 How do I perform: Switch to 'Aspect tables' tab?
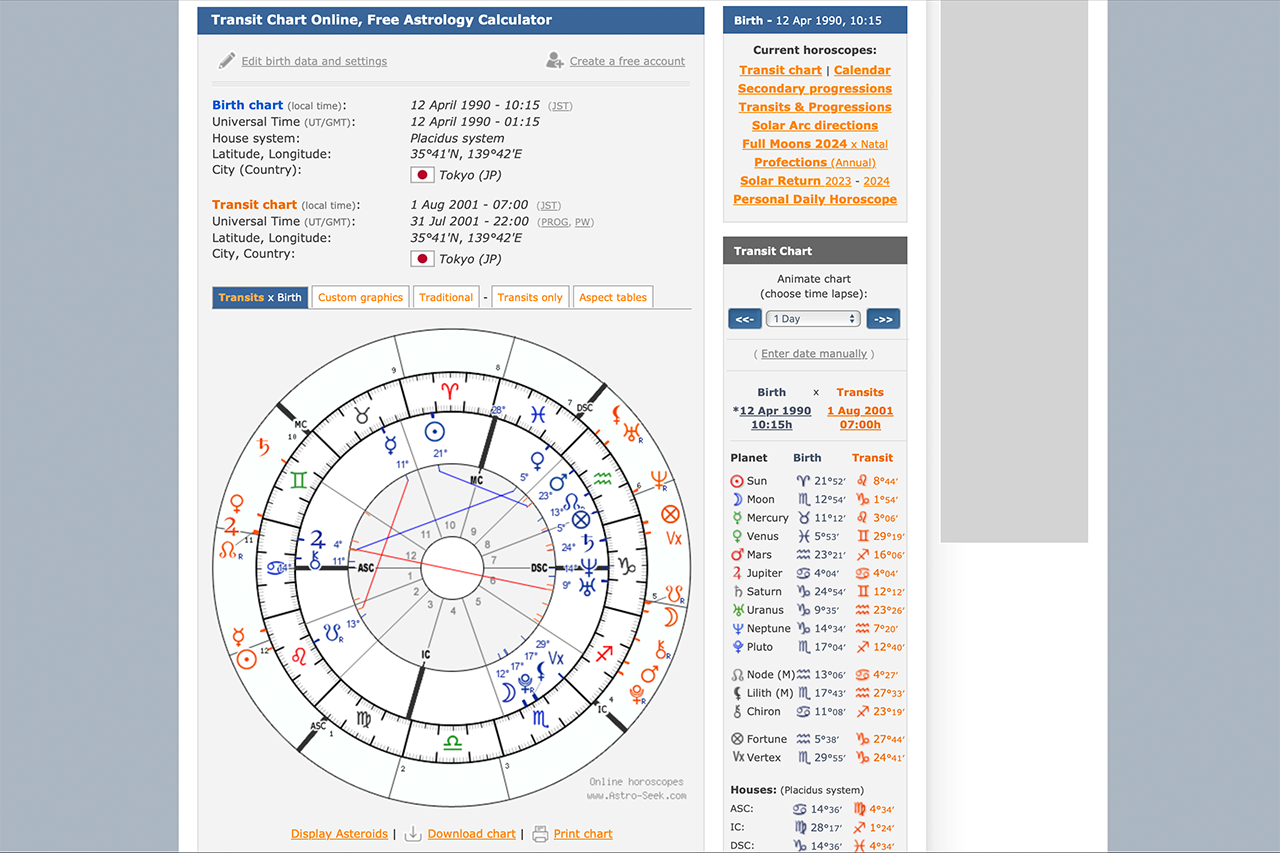[613, 297]
